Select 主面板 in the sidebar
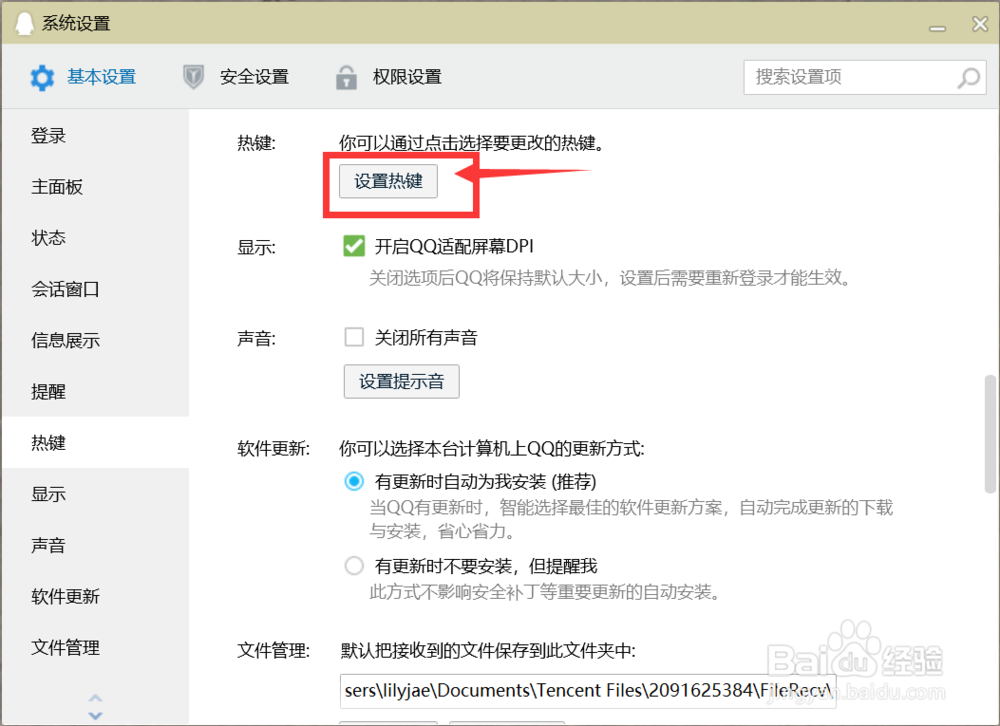This screenshot has height=726, width=1000. pyautogui.click(x=96, y=186)
